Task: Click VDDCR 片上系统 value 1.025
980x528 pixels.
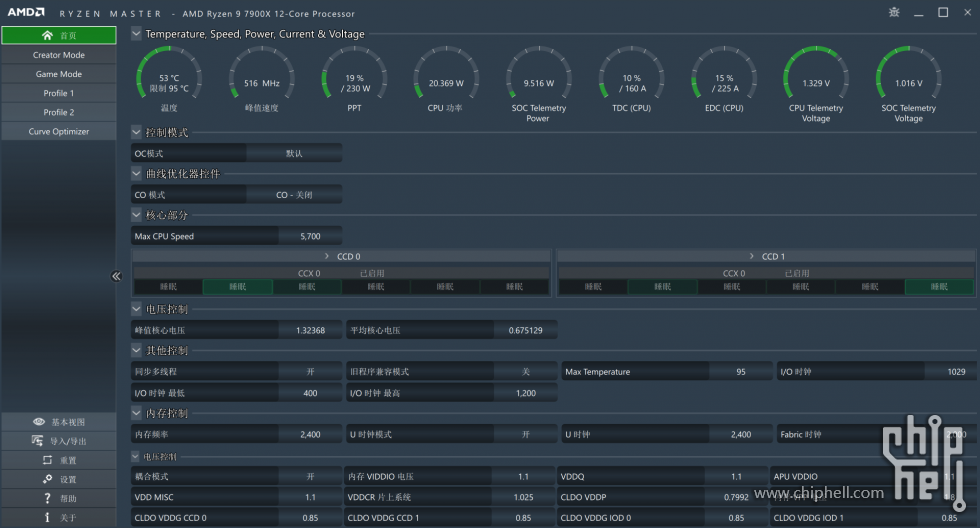Action: click(x=523, y=497)
